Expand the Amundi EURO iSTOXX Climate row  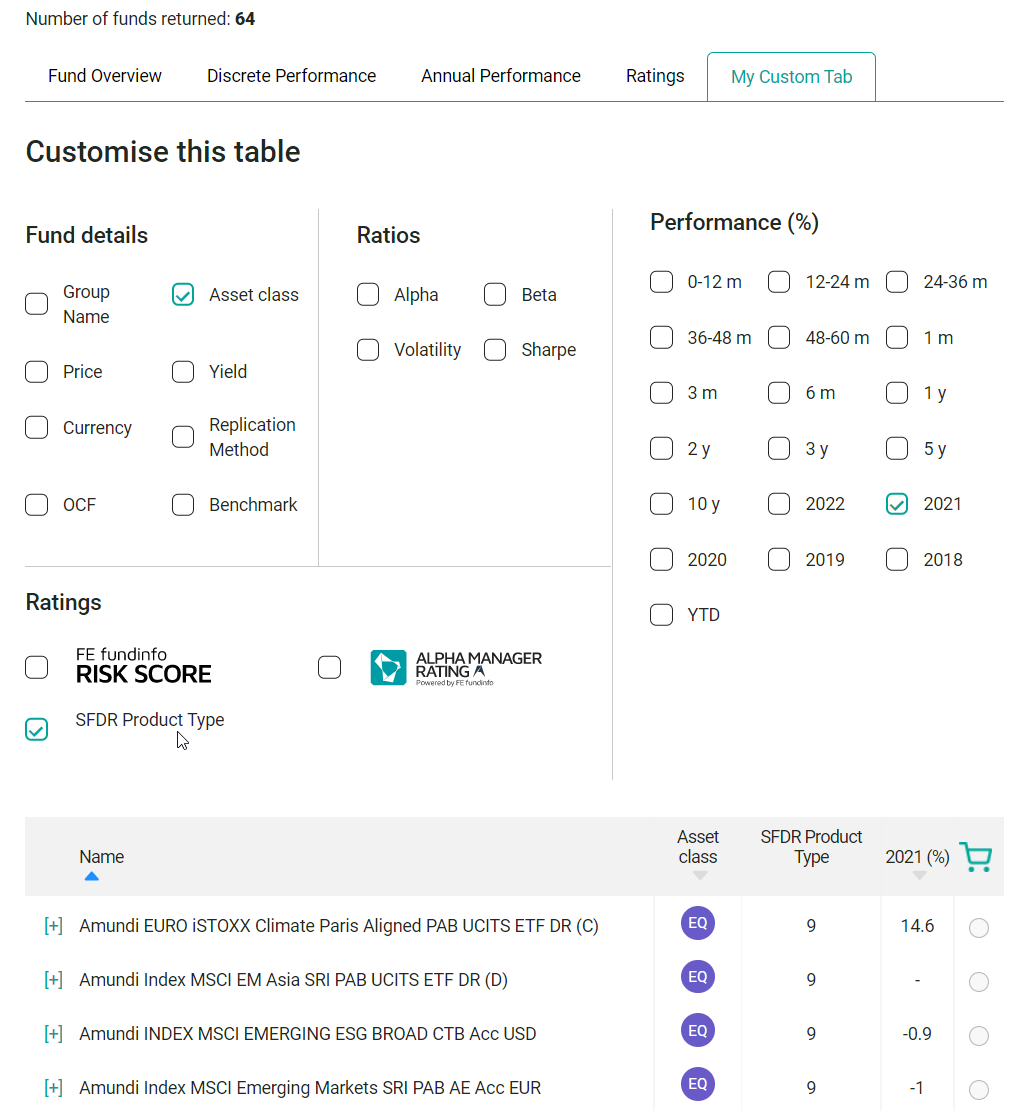(x=53, y=926)
